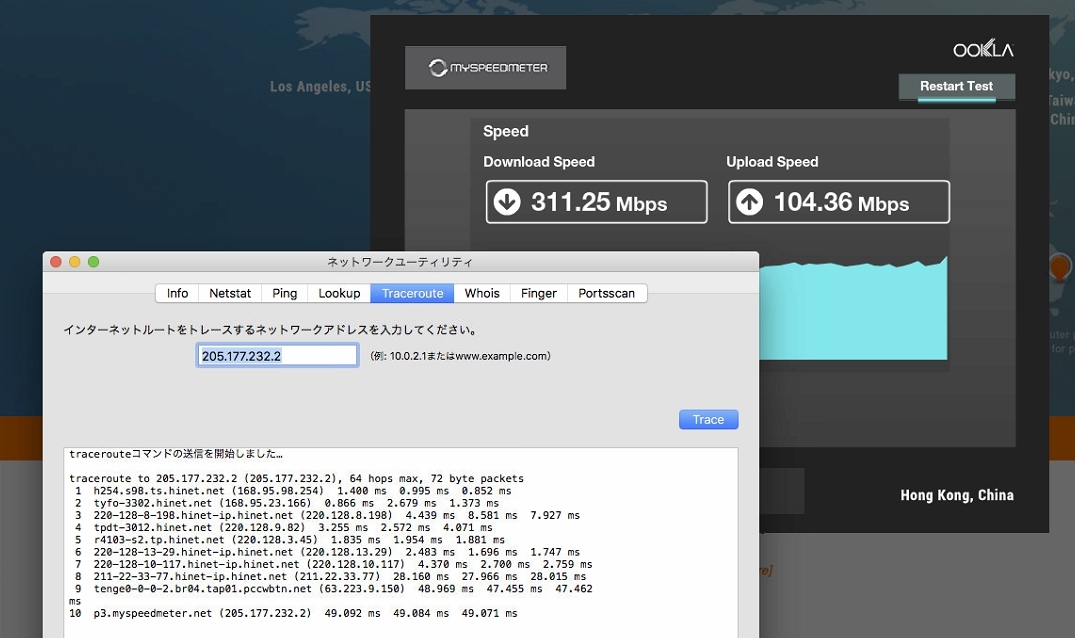This screenshot has width=1075, height=638.
Task: Click the Download Speed label
Action: click(x=539, y=162)
